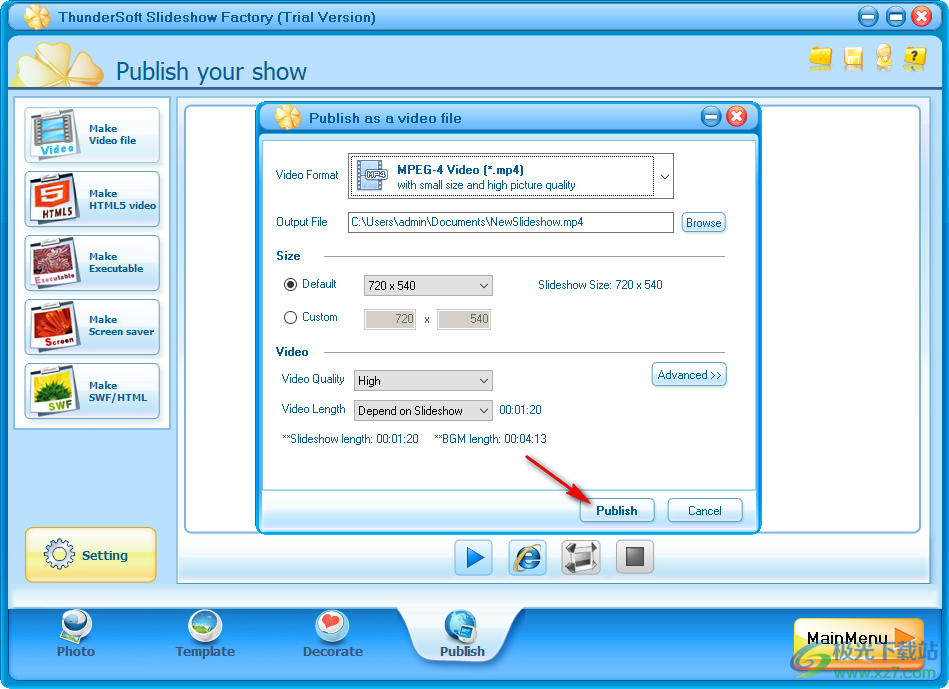Maximize the ThunderSoft main window
The width and height of the screenshot is (949, 689).
(x=895, y=16)
